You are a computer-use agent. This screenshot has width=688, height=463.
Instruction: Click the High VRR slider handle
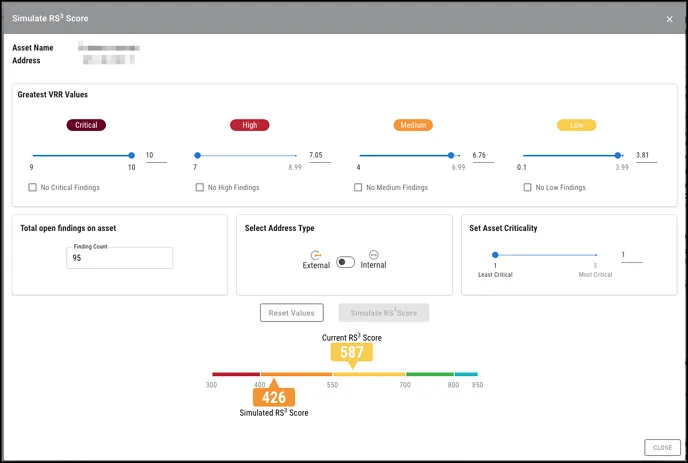point(197,155)
